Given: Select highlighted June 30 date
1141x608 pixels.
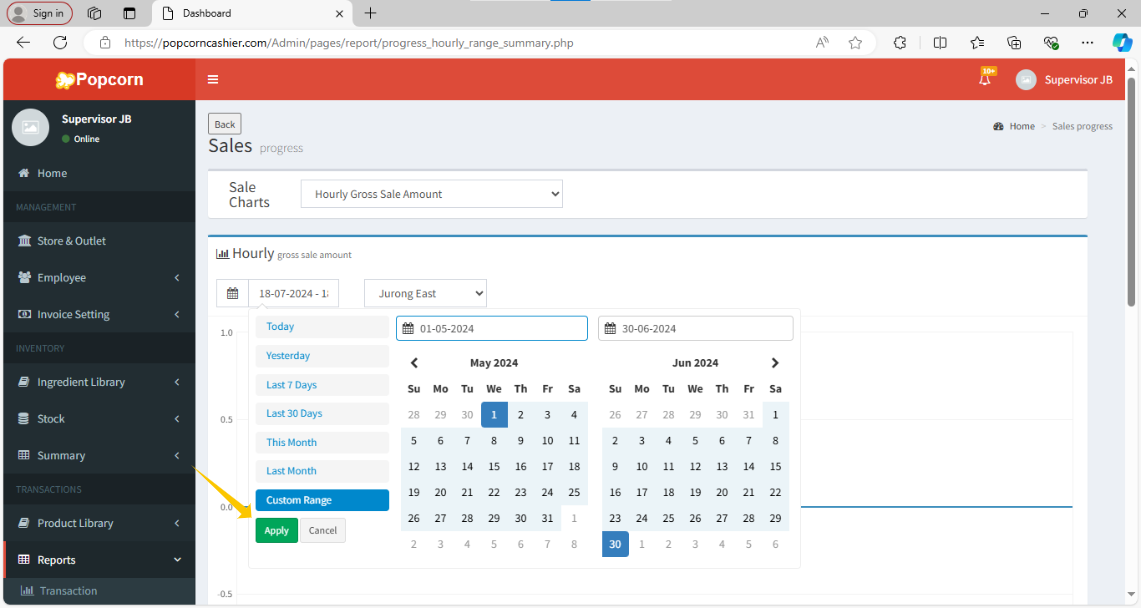Looking at the screenshot, I should [615, 544].
